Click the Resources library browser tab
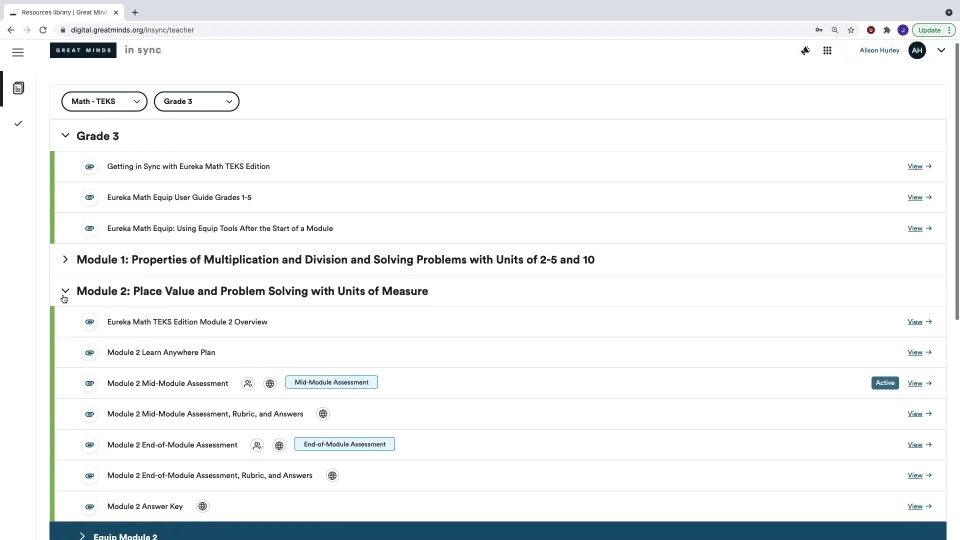960x540 pixels. click(x=63, y=12)
